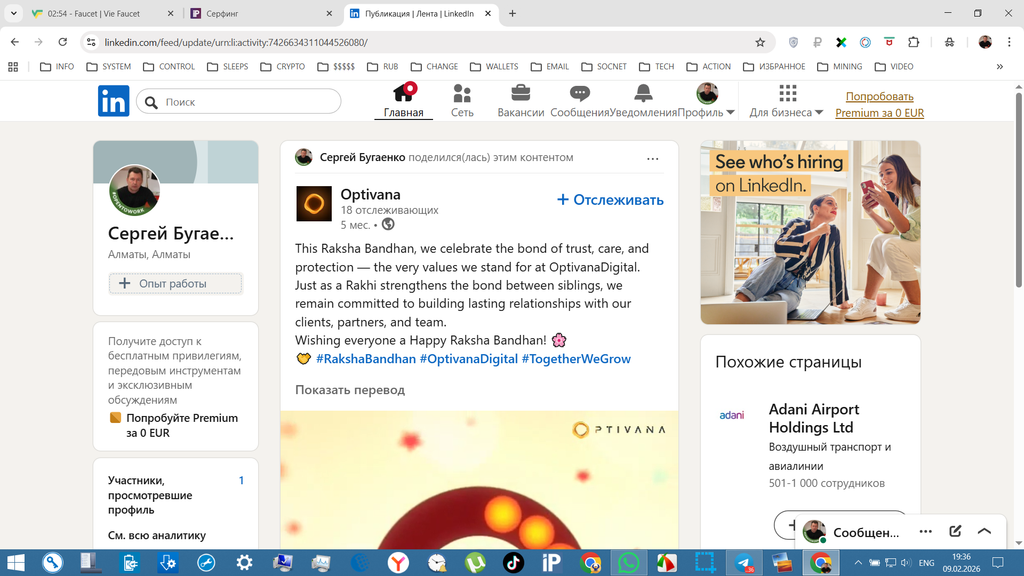Switch to the Серфинг tab
1024x576 pixels.
pyautogui.click(x=261, y=13)
